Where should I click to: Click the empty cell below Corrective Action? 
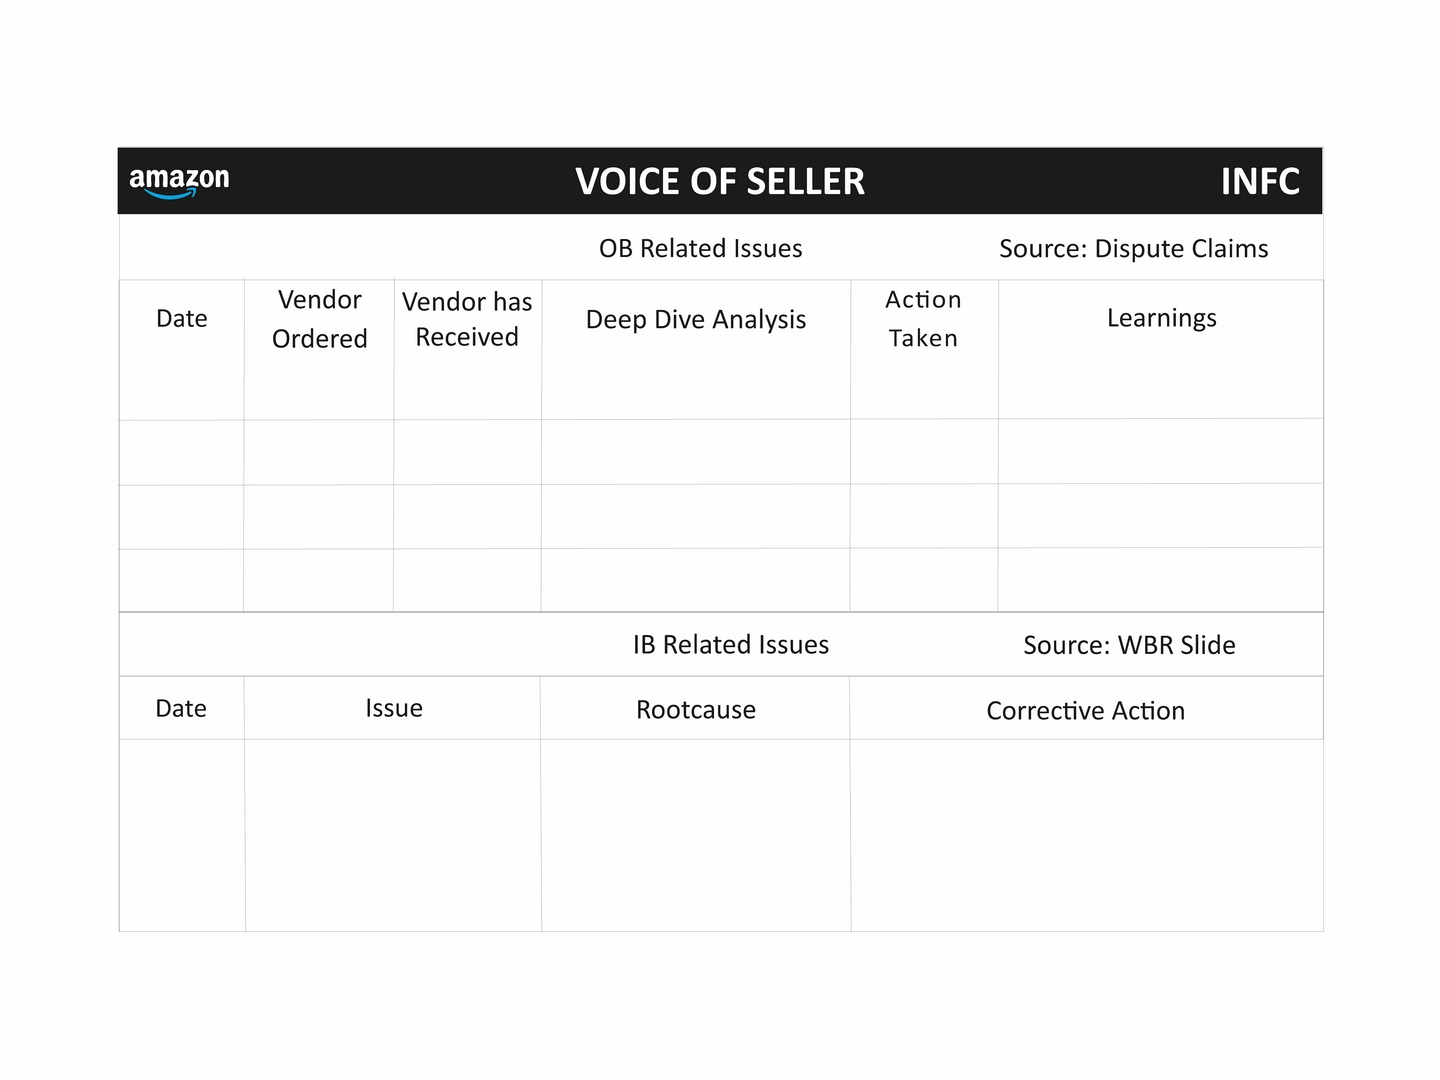click(x=1087, y=835)
